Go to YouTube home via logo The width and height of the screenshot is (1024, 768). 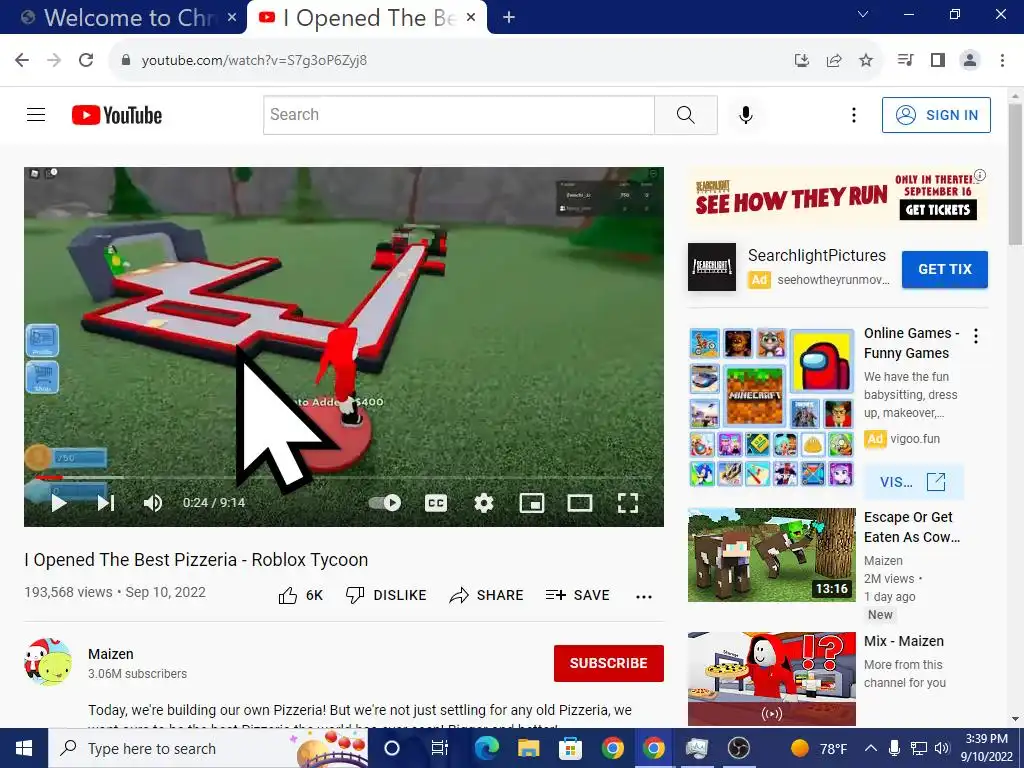117,115
